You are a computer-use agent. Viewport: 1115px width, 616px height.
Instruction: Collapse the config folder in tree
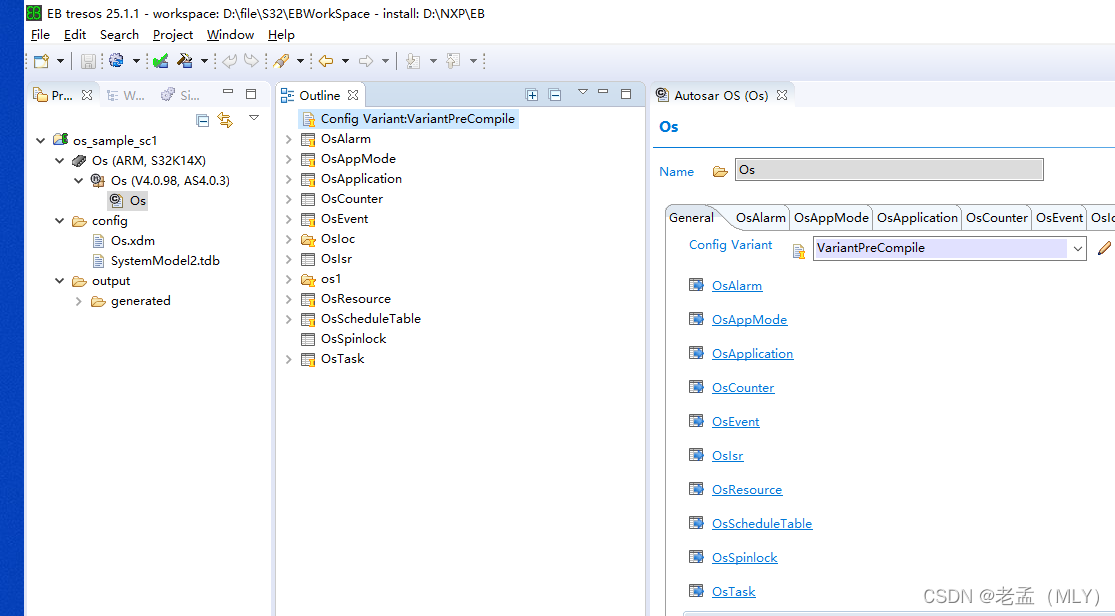pos(60,221)
